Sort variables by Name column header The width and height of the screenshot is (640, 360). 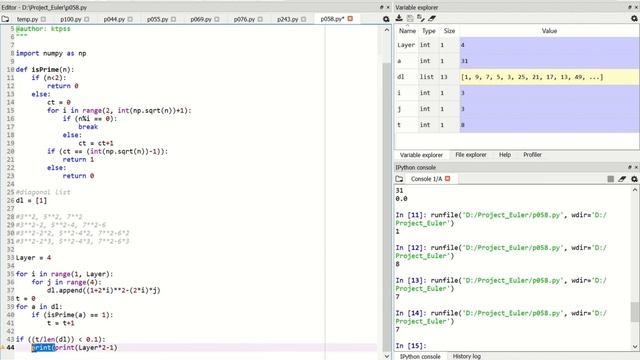point(407,31)
